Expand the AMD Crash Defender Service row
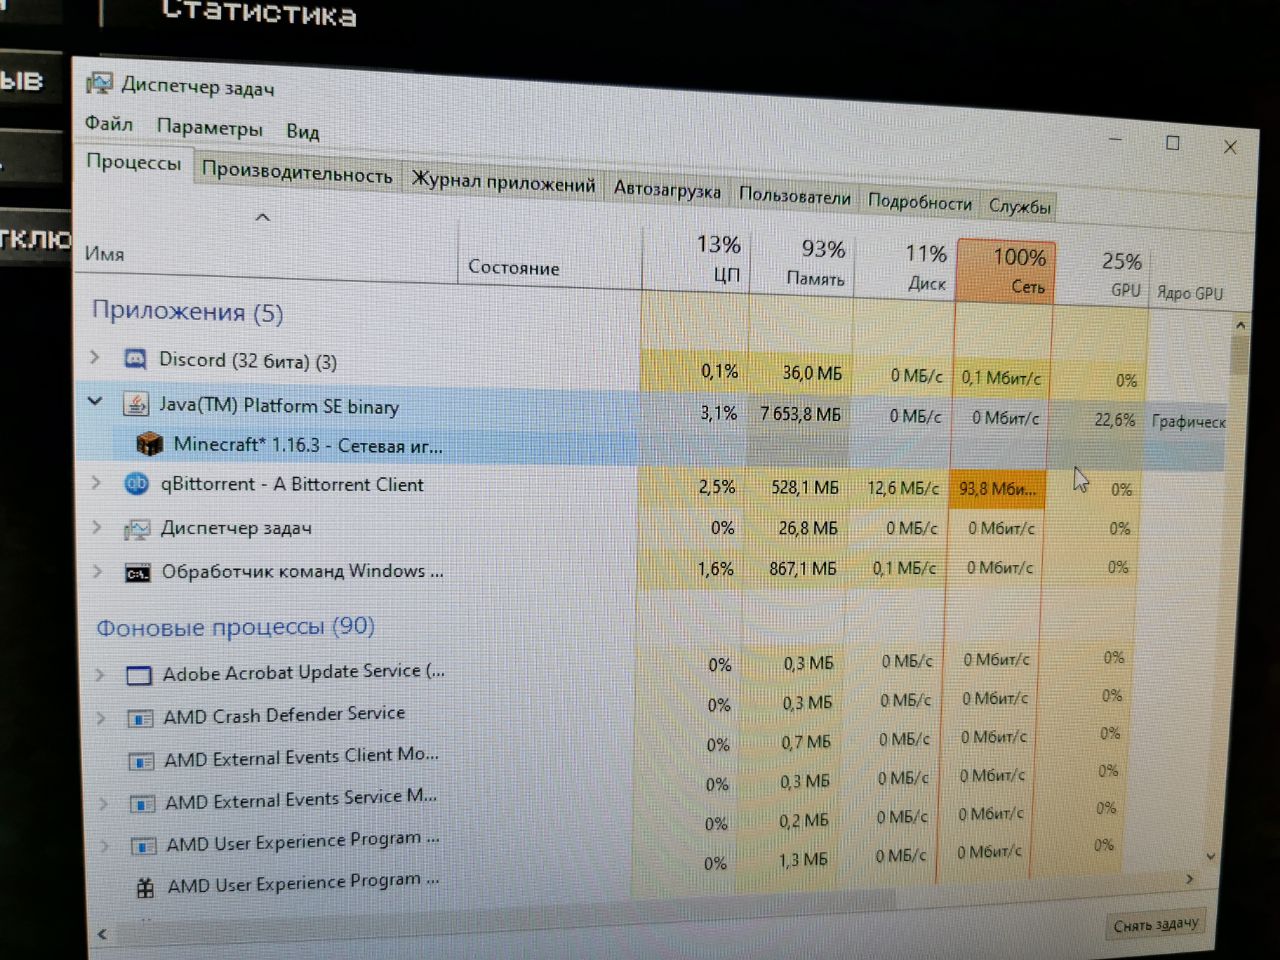 pyautogui.click(x=101, y=718)
